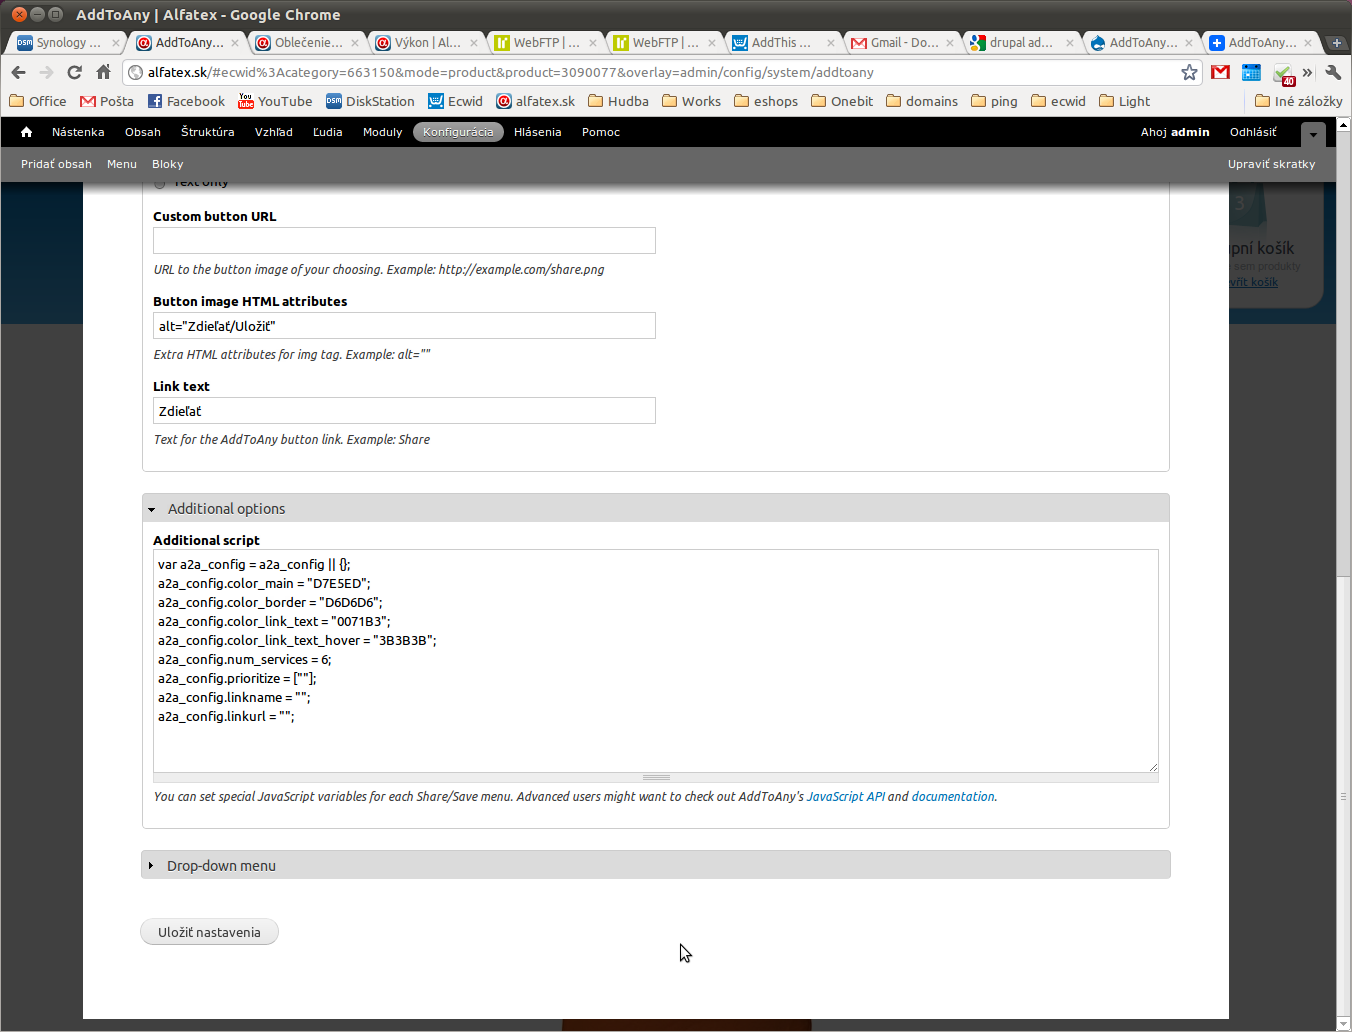Open the Konfigurácia admin menu
1352x1032 pixels.
click(x=458, y=132)
